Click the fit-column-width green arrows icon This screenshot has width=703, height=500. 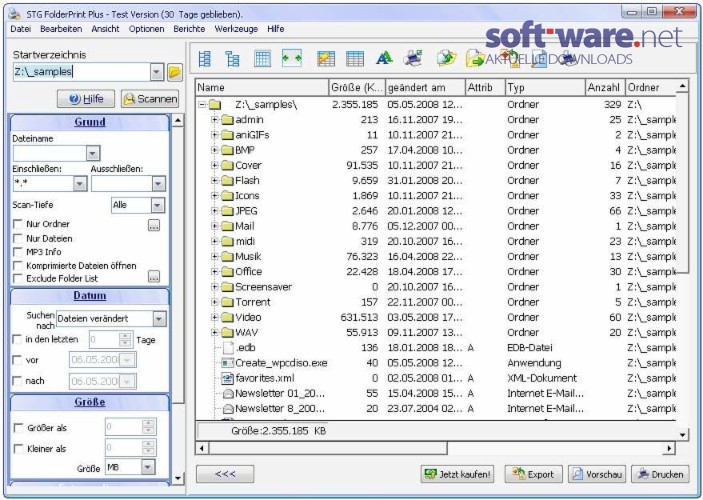[292, 58]
